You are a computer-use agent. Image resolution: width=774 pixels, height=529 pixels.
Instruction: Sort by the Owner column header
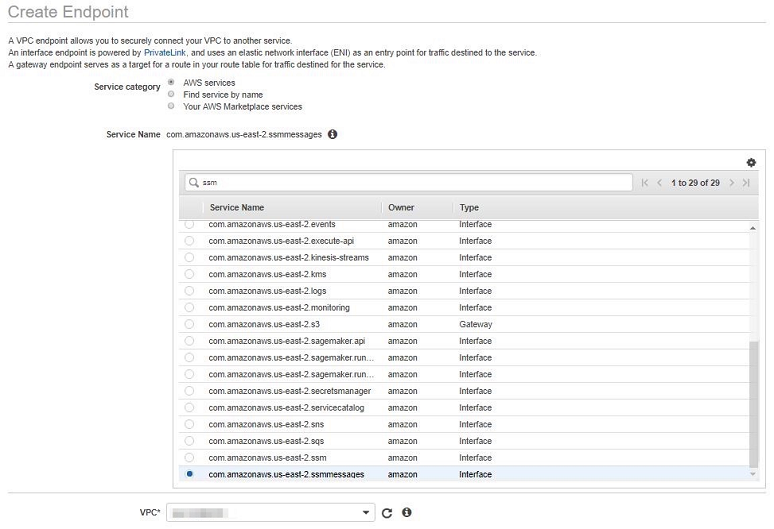click(401, 208)
